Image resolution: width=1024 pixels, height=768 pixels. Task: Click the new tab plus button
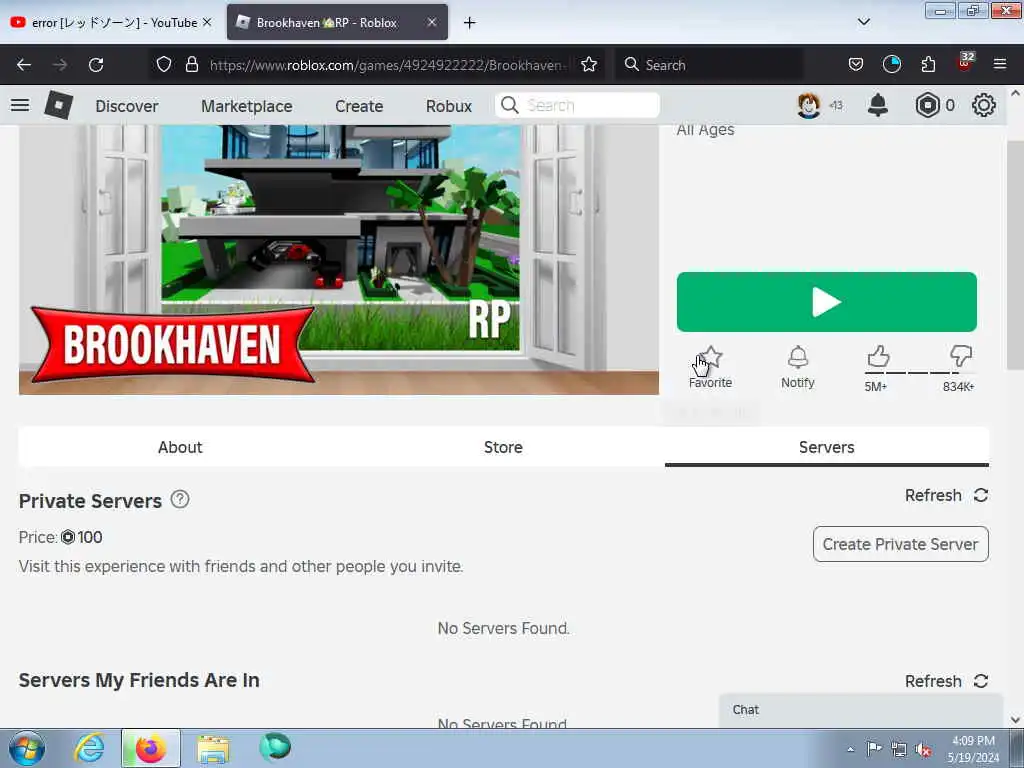(469, 23)
